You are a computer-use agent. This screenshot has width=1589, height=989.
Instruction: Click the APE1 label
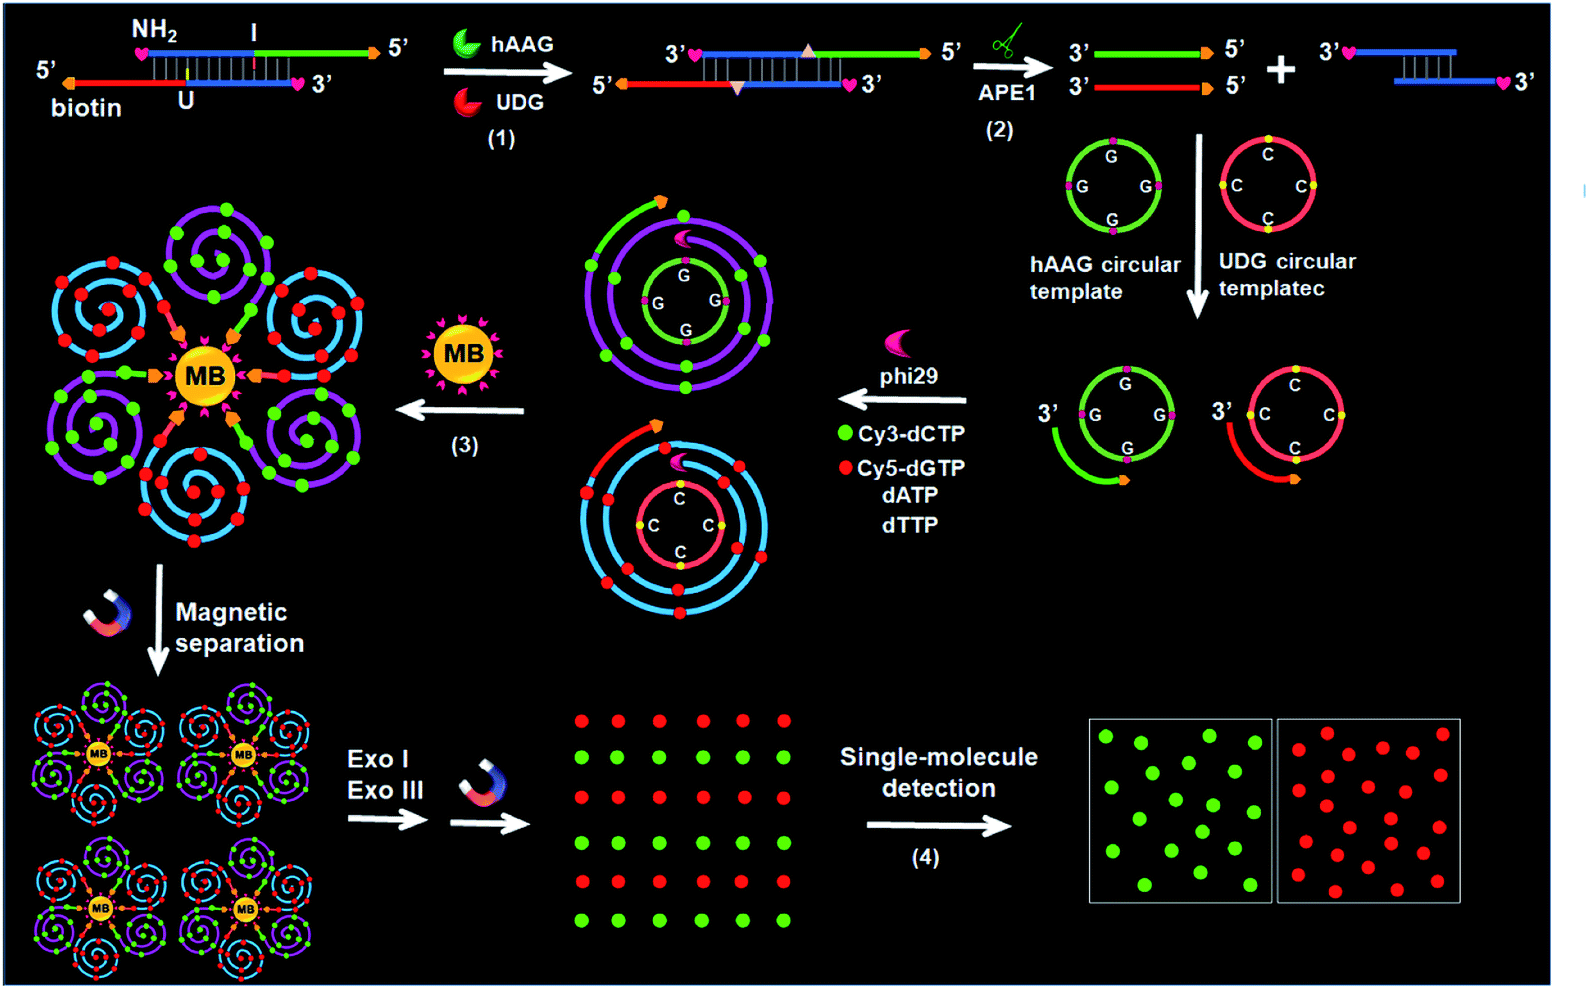point(1007,93)
